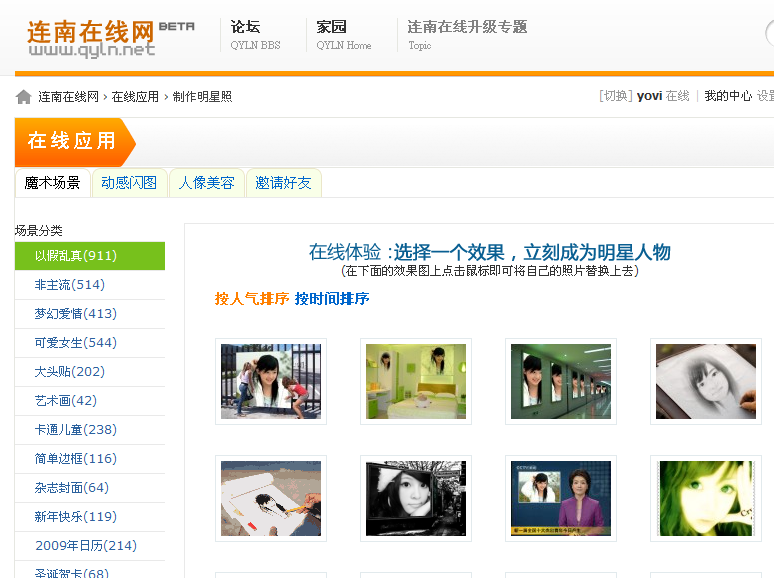Open the CCTV news anchor effect thumbnail
The image size is (774, 578).
[561, 499]
